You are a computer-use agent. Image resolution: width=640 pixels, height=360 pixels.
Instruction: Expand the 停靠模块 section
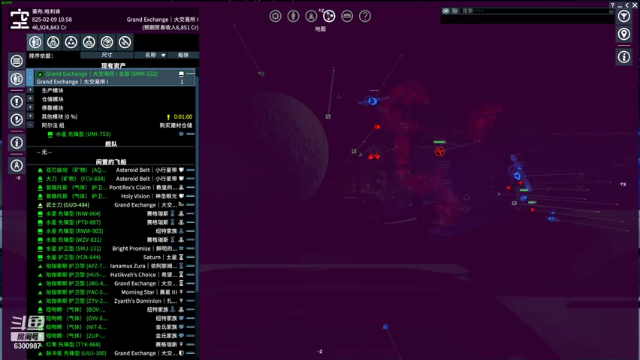(31, 107)
